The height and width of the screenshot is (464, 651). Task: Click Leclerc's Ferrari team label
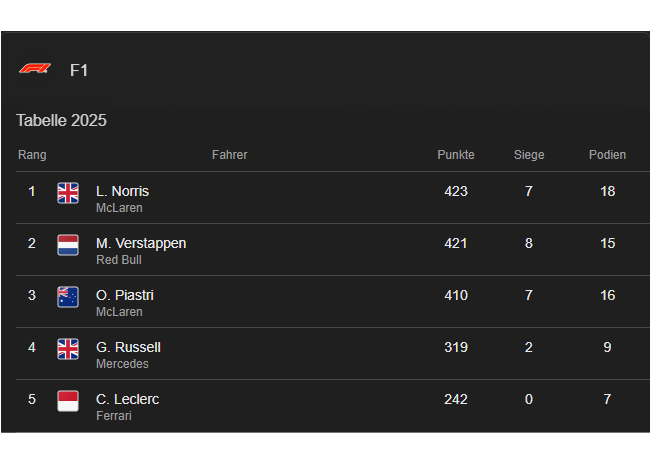tap(114, 416)
